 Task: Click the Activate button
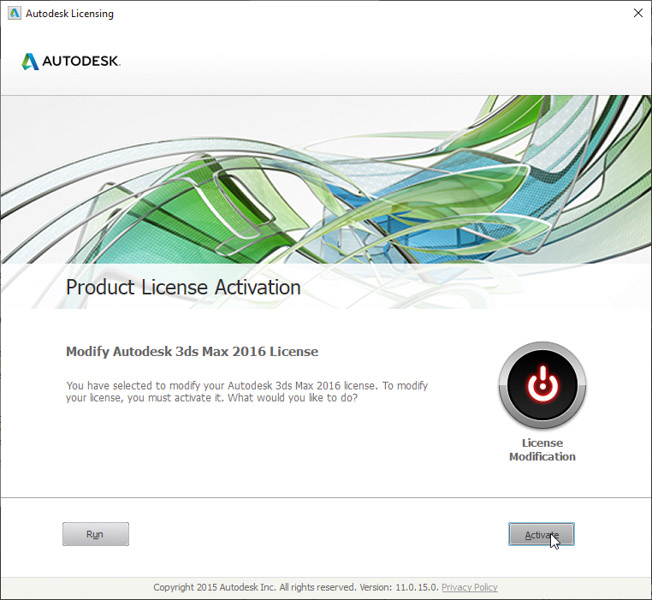[x=540, y=535]
